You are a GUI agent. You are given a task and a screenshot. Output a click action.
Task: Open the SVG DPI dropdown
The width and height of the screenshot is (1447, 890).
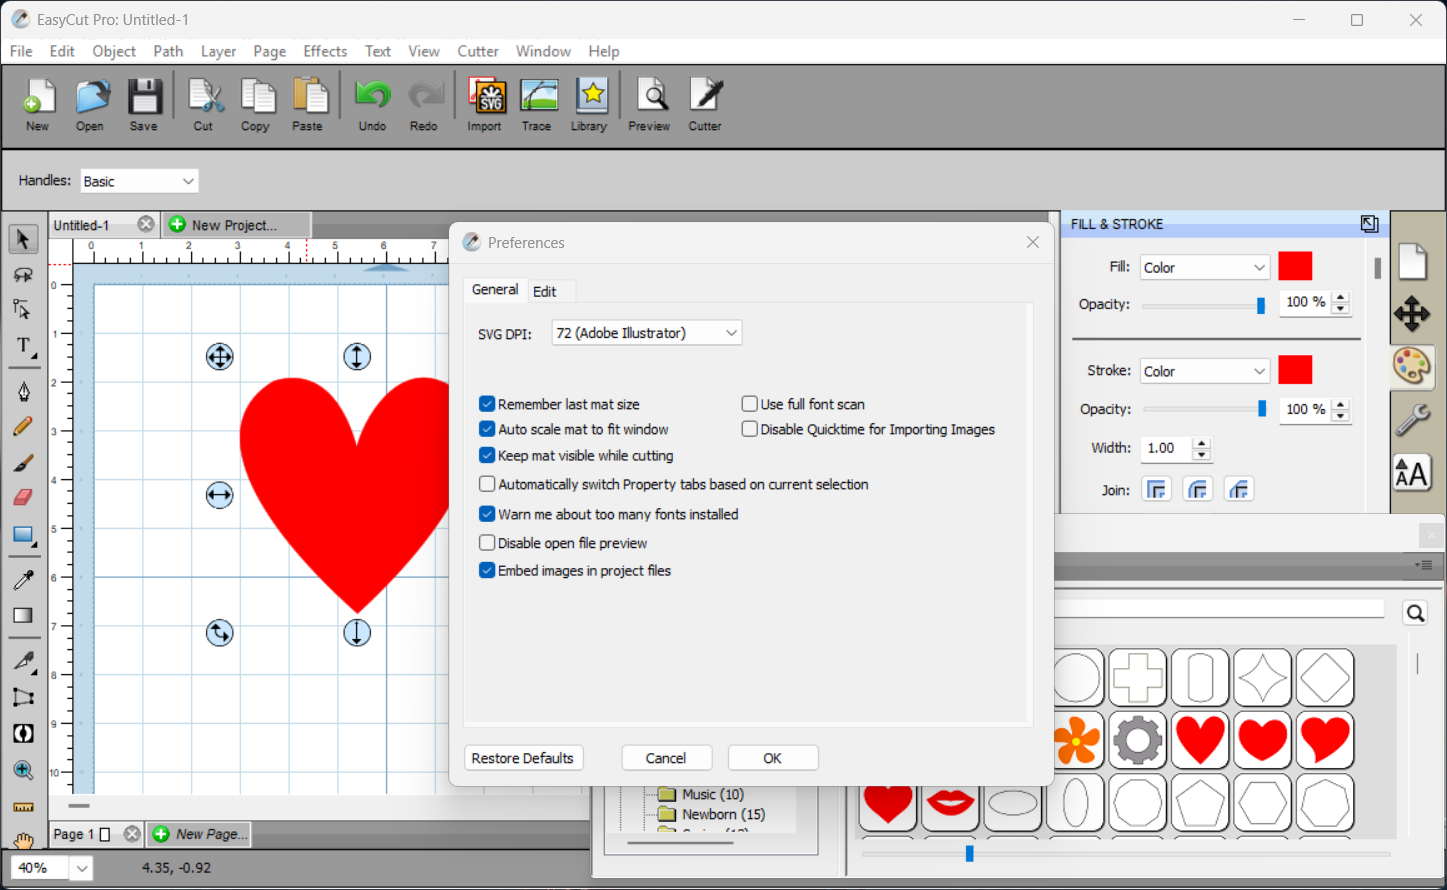[x=647, y=333]
